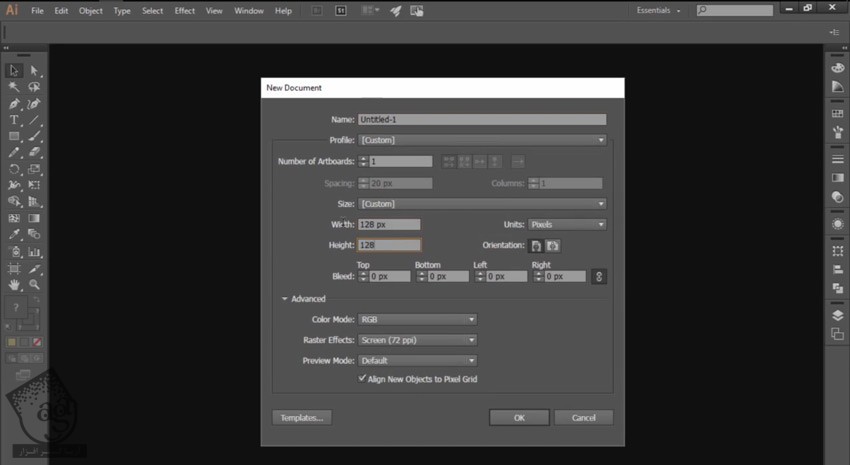
Task: Open the Edit menu
Action: click(x=61, y=10)
